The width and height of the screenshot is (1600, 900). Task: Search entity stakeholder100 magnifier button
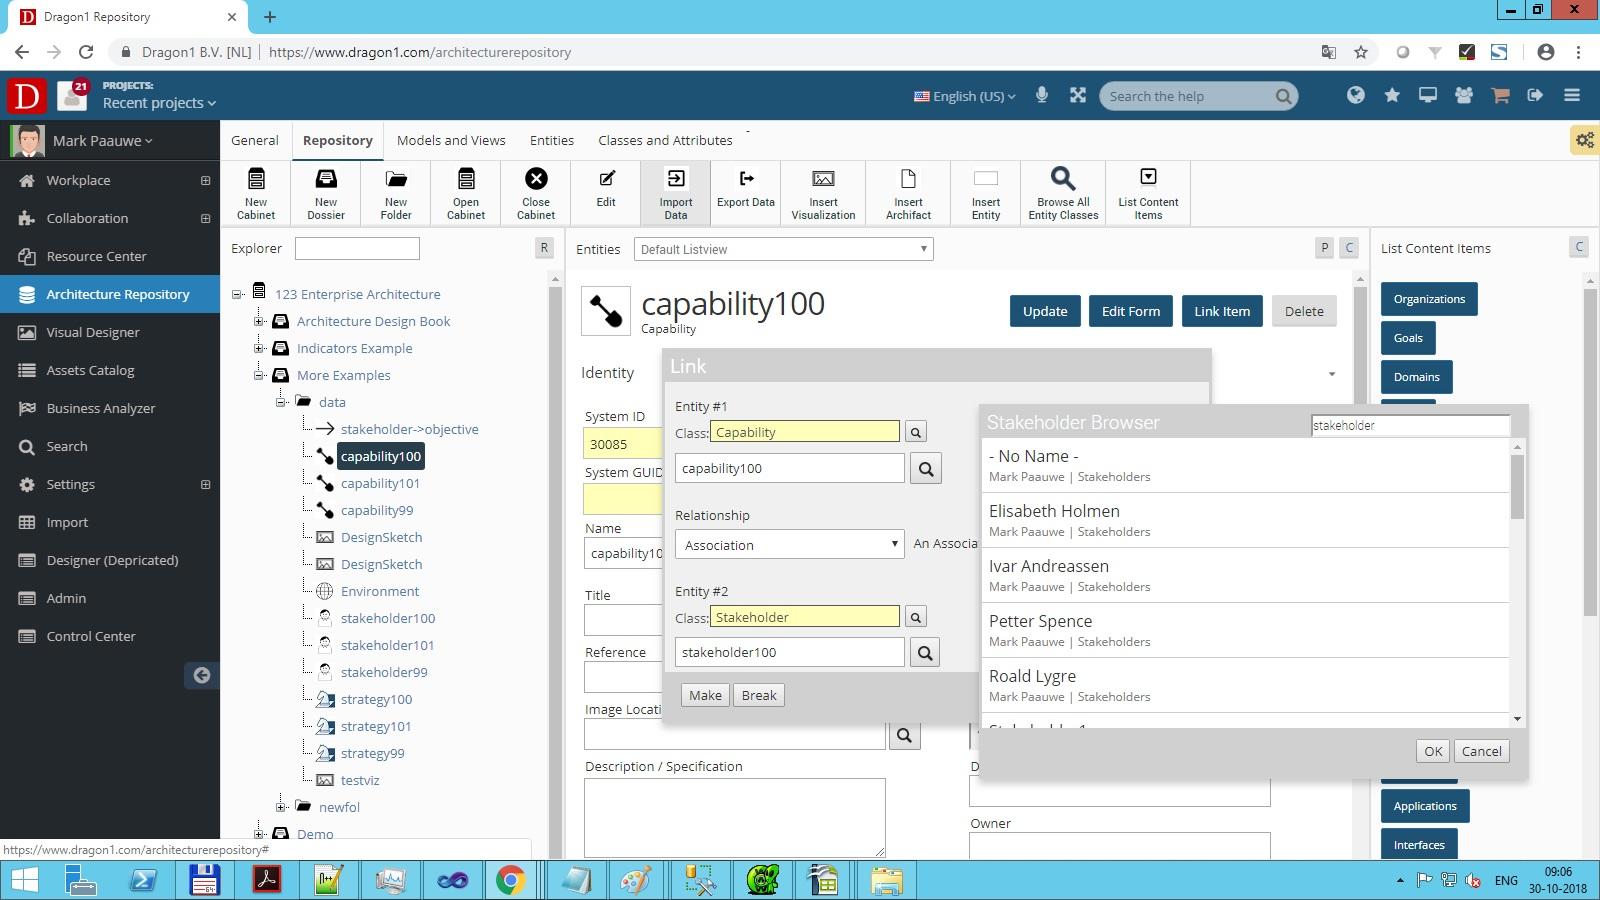925,653
